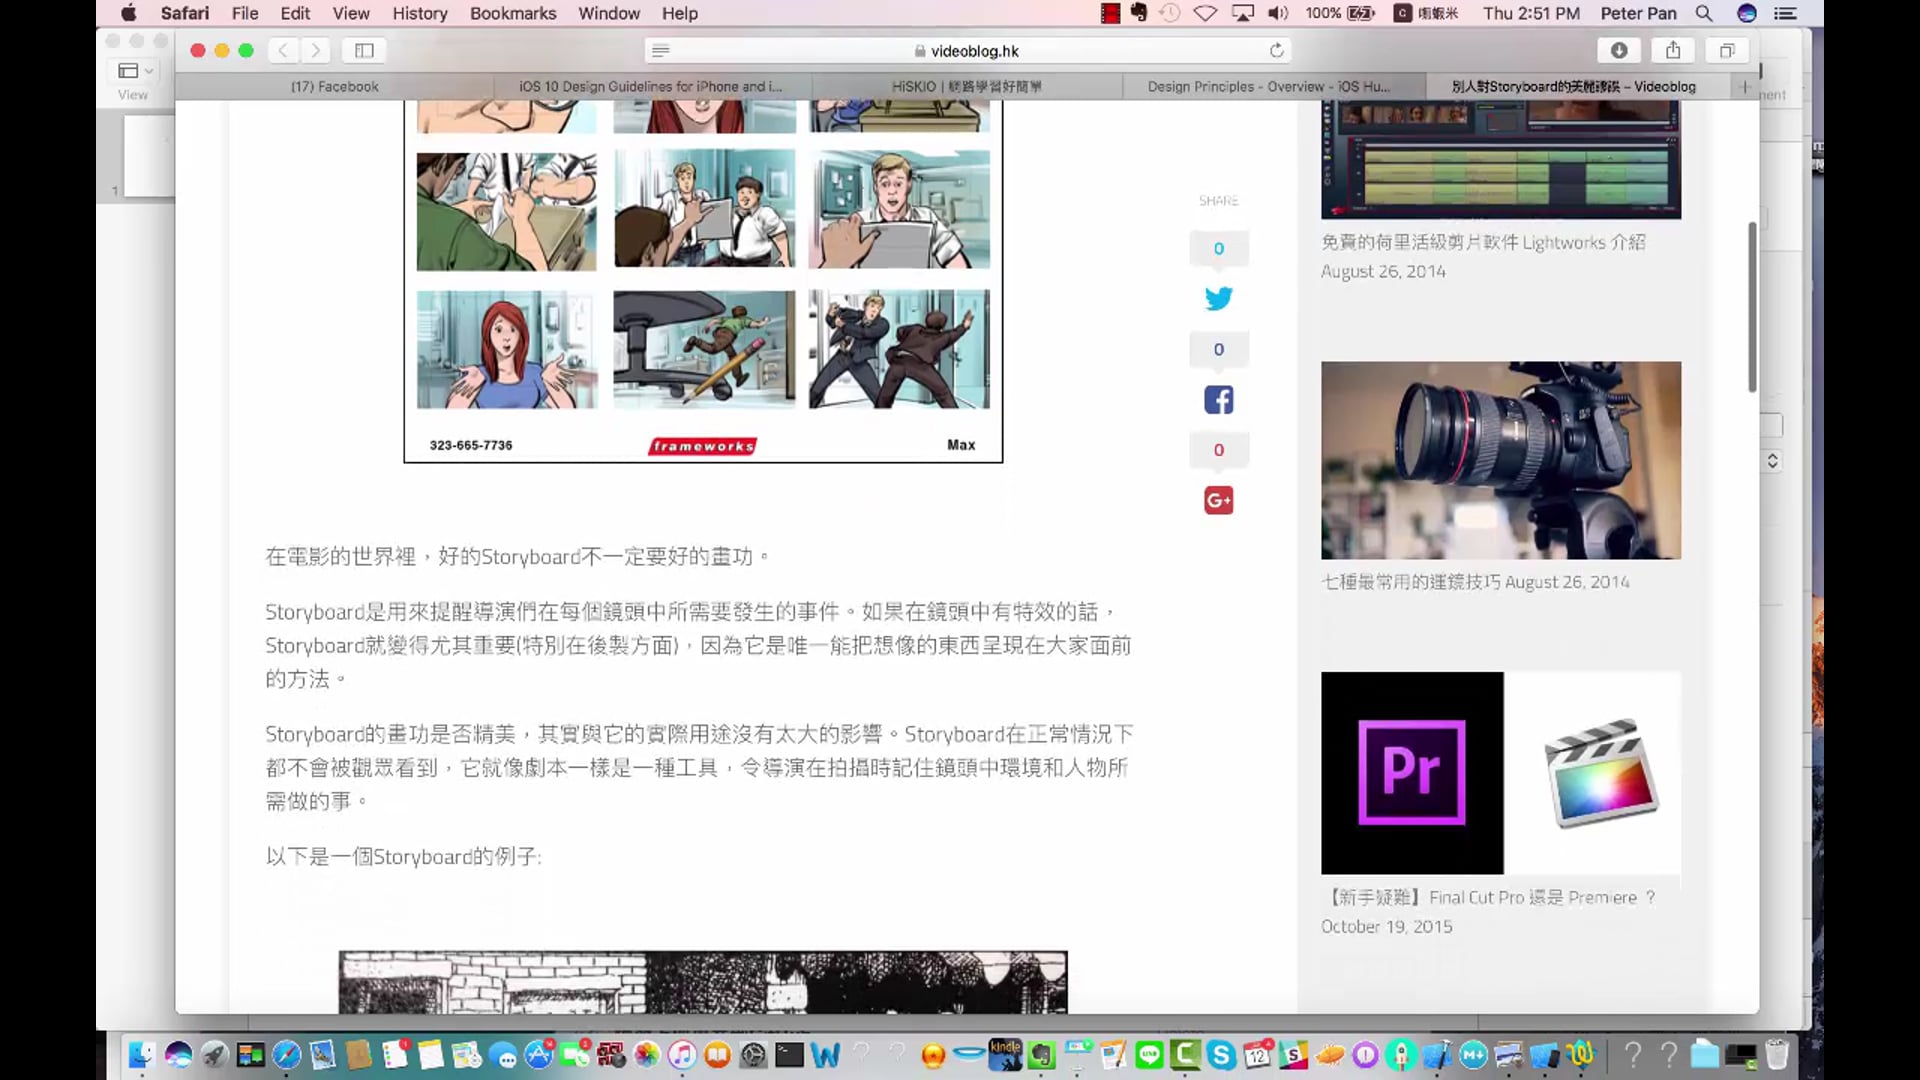Click the camera photo thumbnail in the sidebar
This screenshot has width=1920, height=1080.
pos(1500,461)
